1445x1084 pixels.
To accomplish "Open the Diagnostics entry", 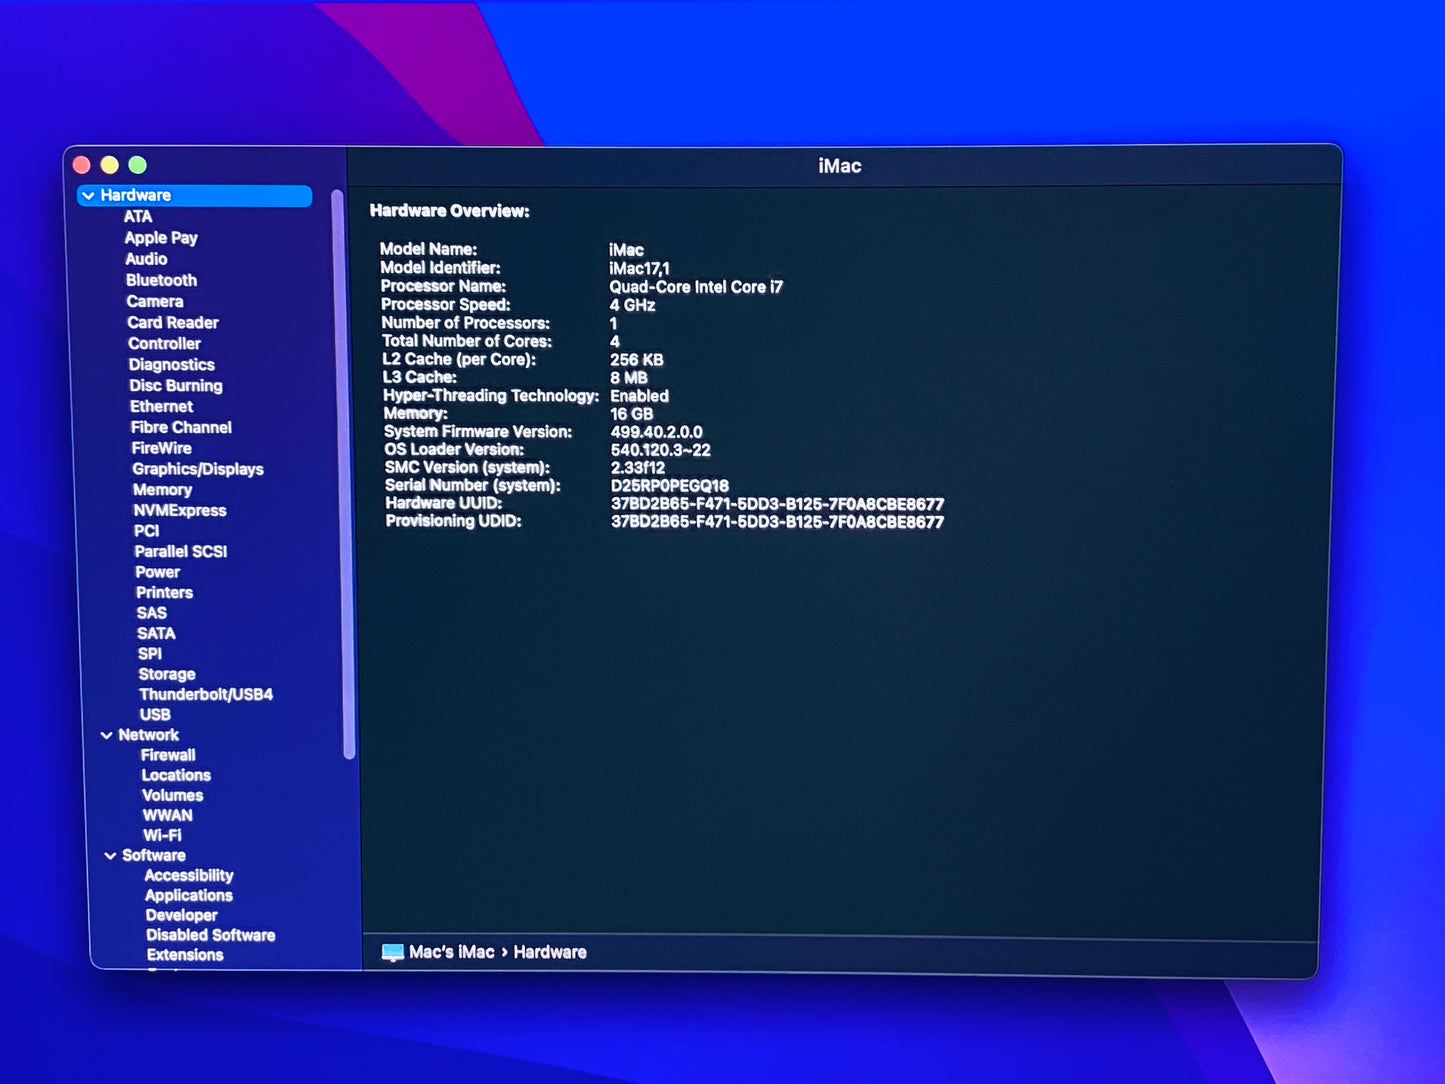I will coord(171,365).
